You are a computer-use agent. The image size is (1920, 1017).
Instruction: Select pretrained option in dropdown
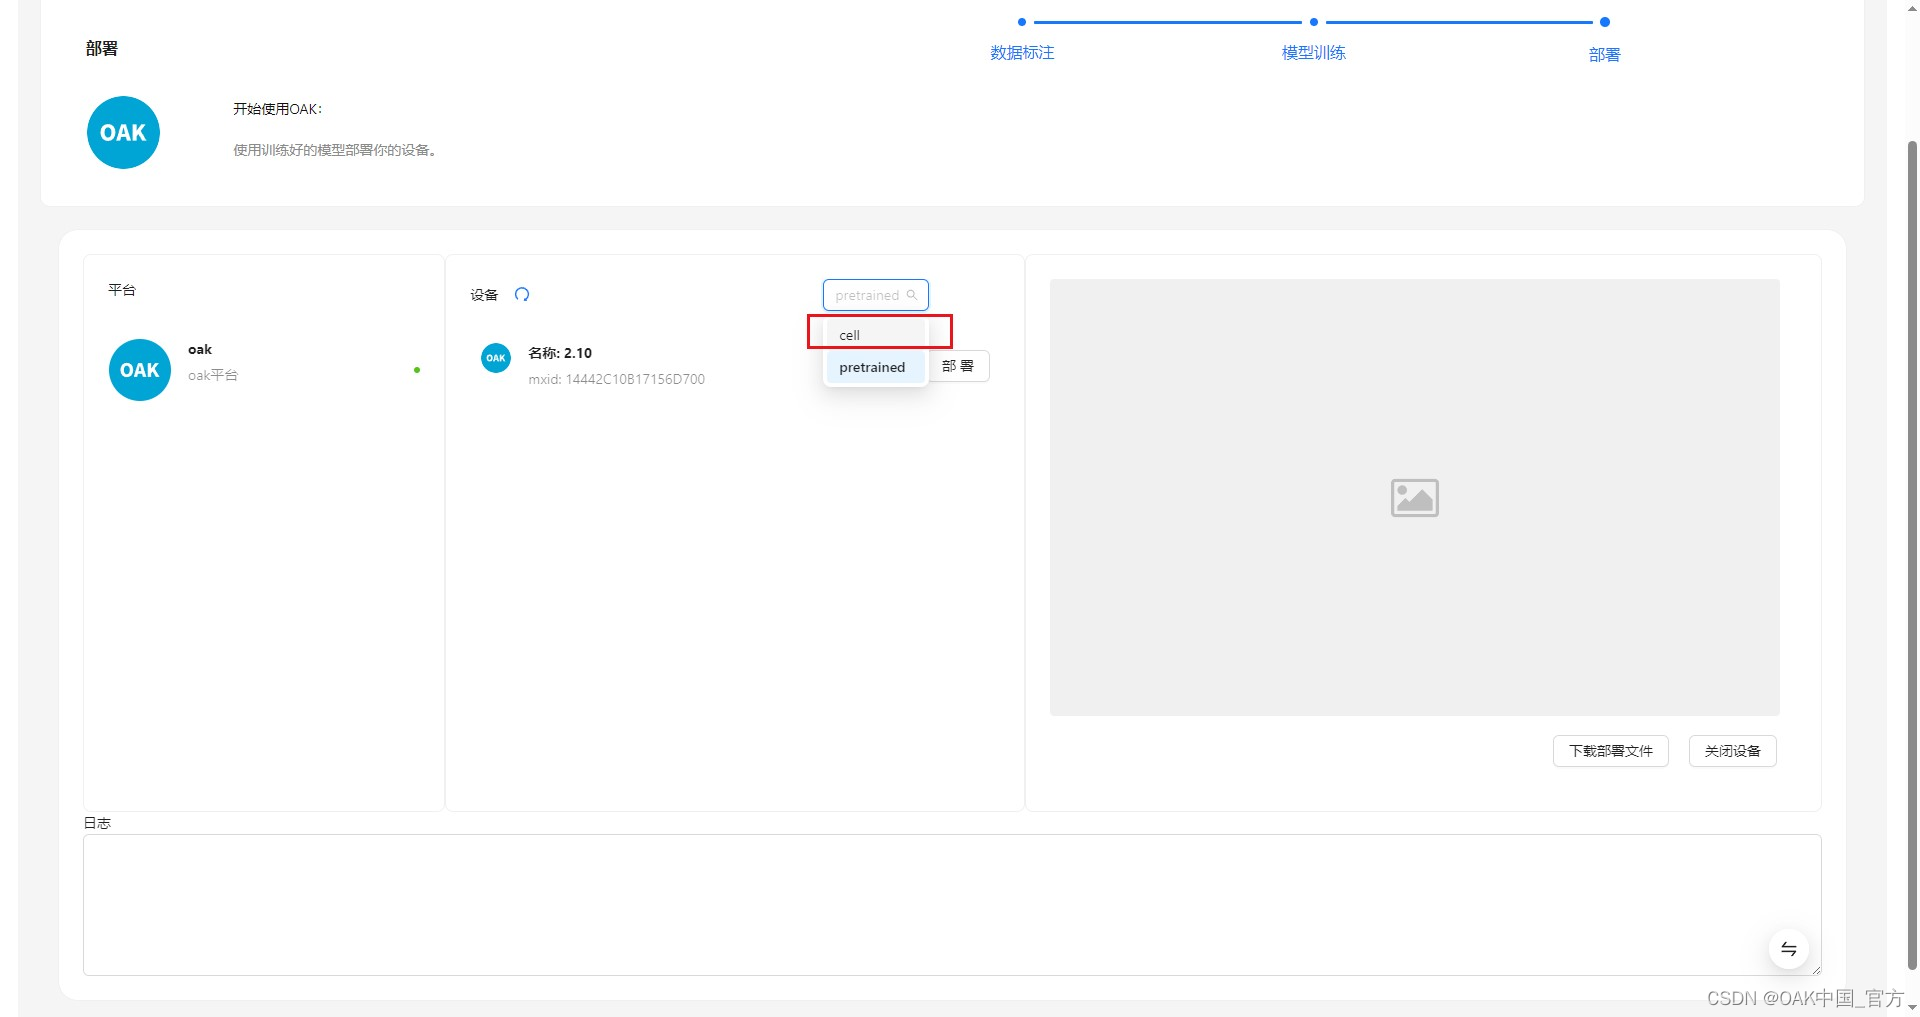point(876,367)
